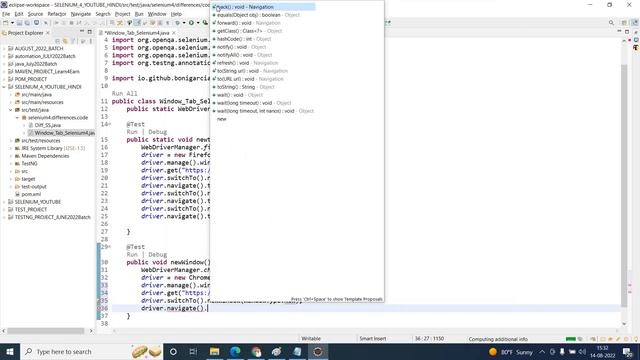
Task: Click the Save toolbar icon
Action: click(x=19, y=23)
